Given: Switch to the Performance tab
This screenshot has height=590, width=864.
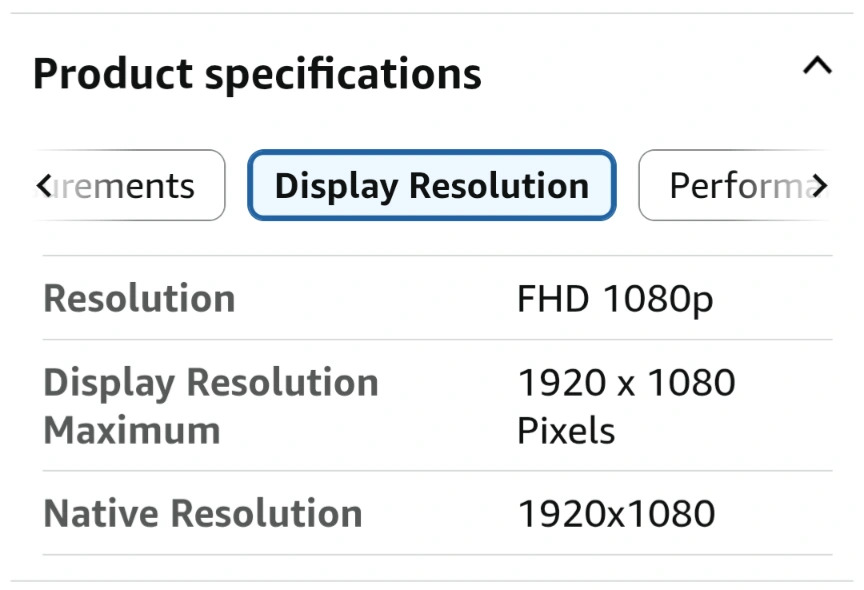Looking at the screenshot, I should tap(735, 185).
